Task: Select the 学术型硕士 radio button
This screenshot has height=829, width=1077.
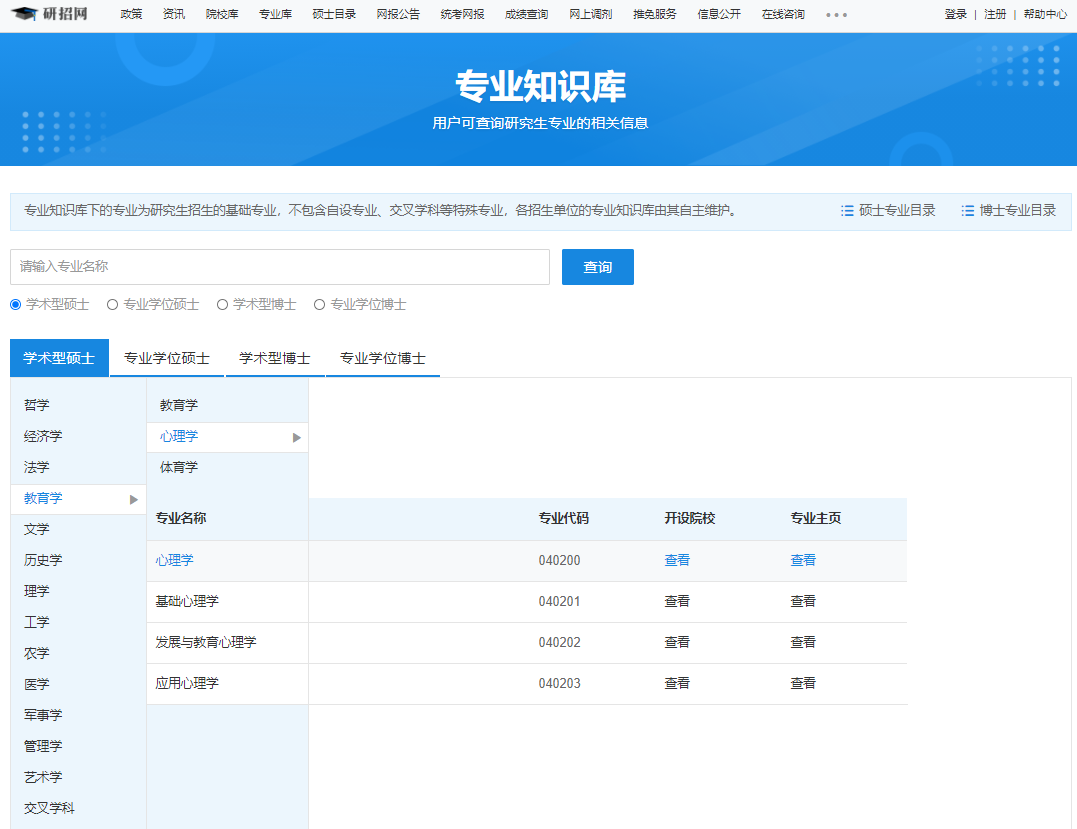Action: [15, 304]
